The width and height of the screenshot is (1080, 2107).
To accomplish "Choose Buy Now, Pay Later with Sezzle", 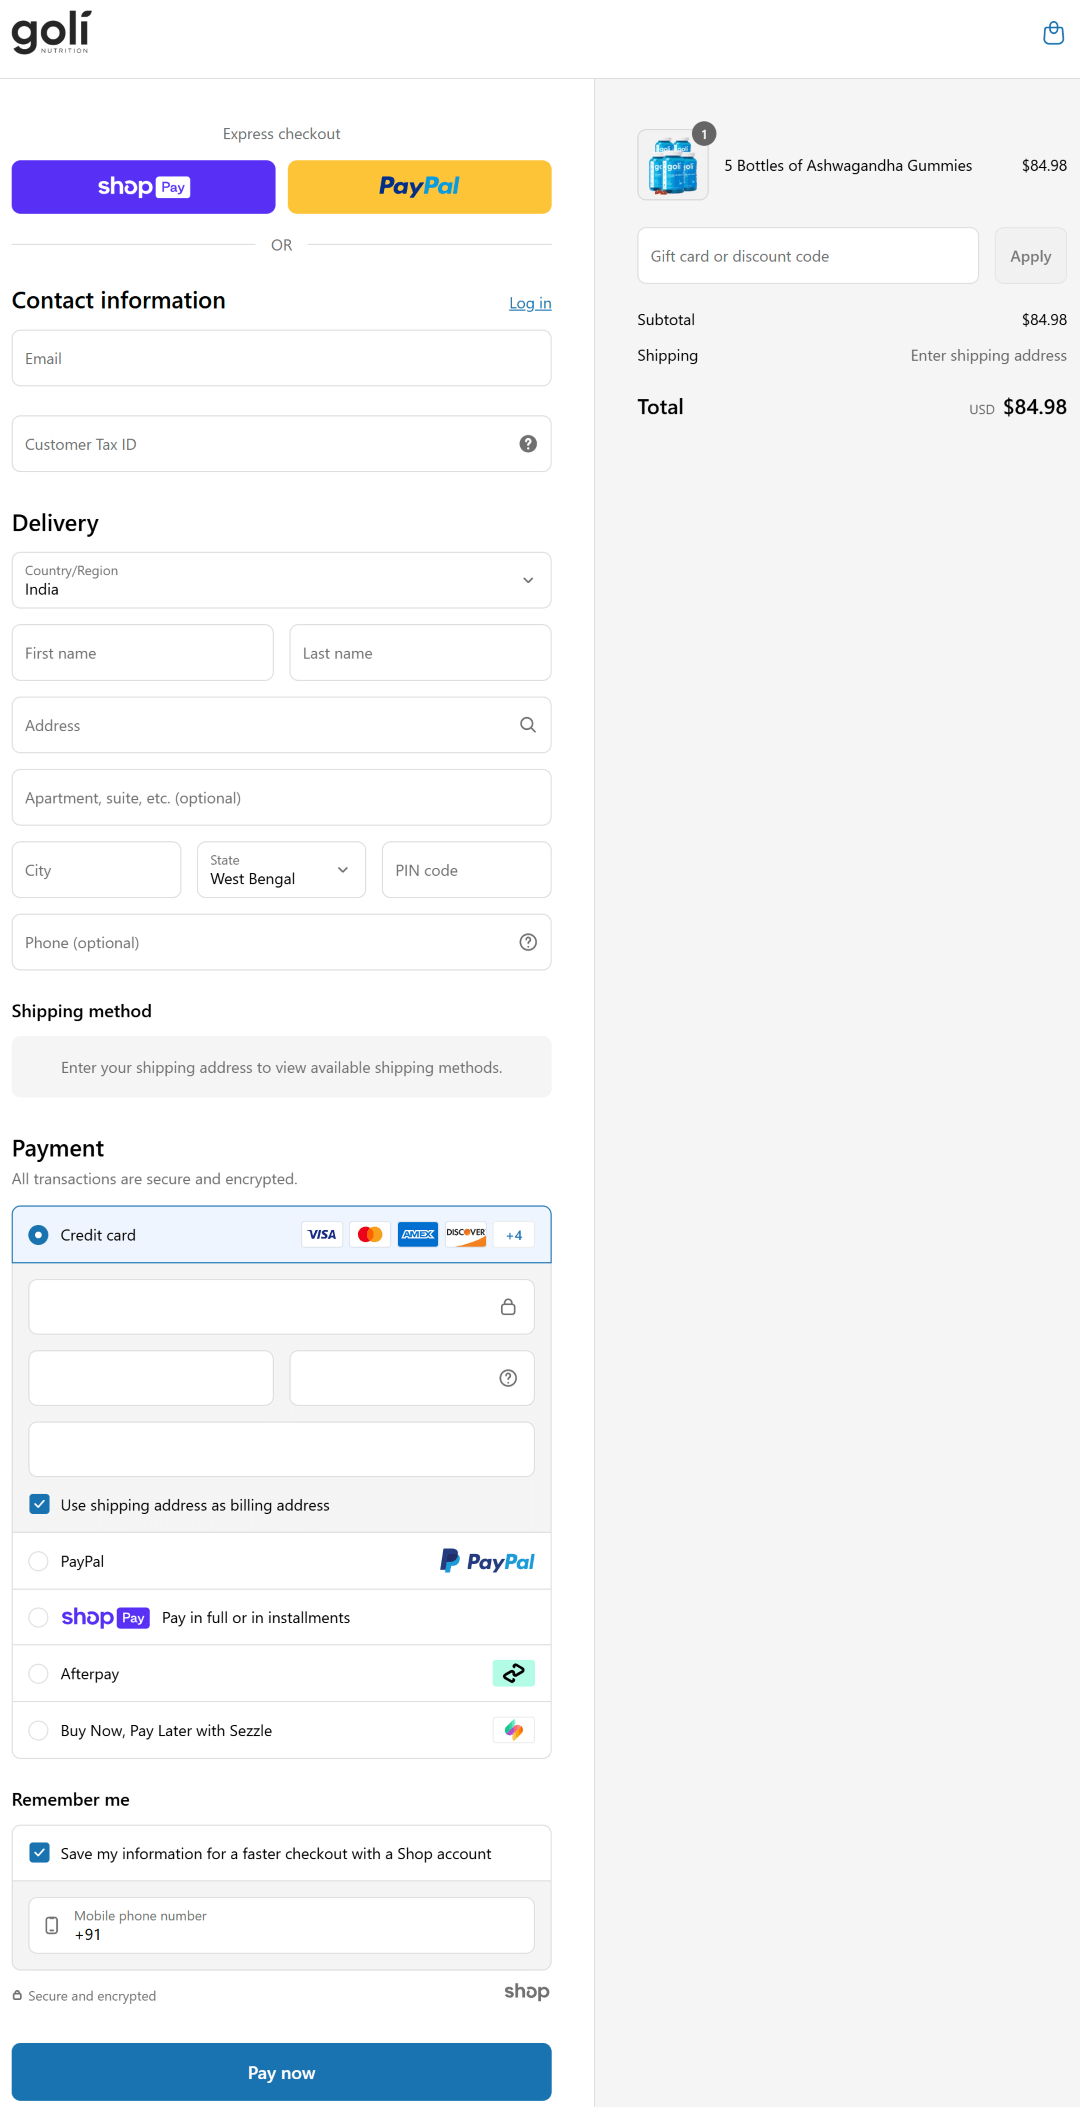I will [x=39, y=1730].
